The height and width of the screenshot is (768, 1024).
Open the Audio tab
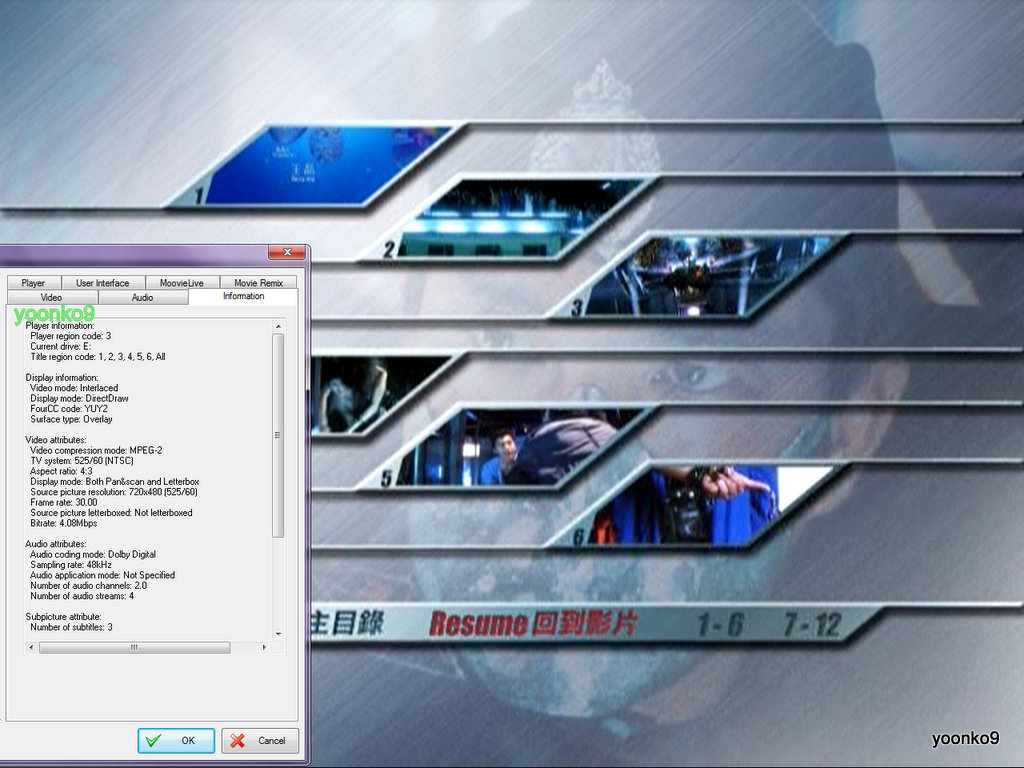[142, 297]
